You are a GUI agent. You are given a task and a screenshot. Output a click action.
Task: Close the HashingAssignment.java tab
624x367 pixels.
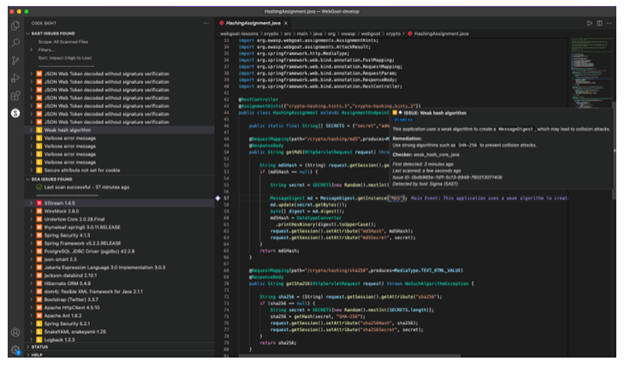pyautogui.click(x=286, y=23)
